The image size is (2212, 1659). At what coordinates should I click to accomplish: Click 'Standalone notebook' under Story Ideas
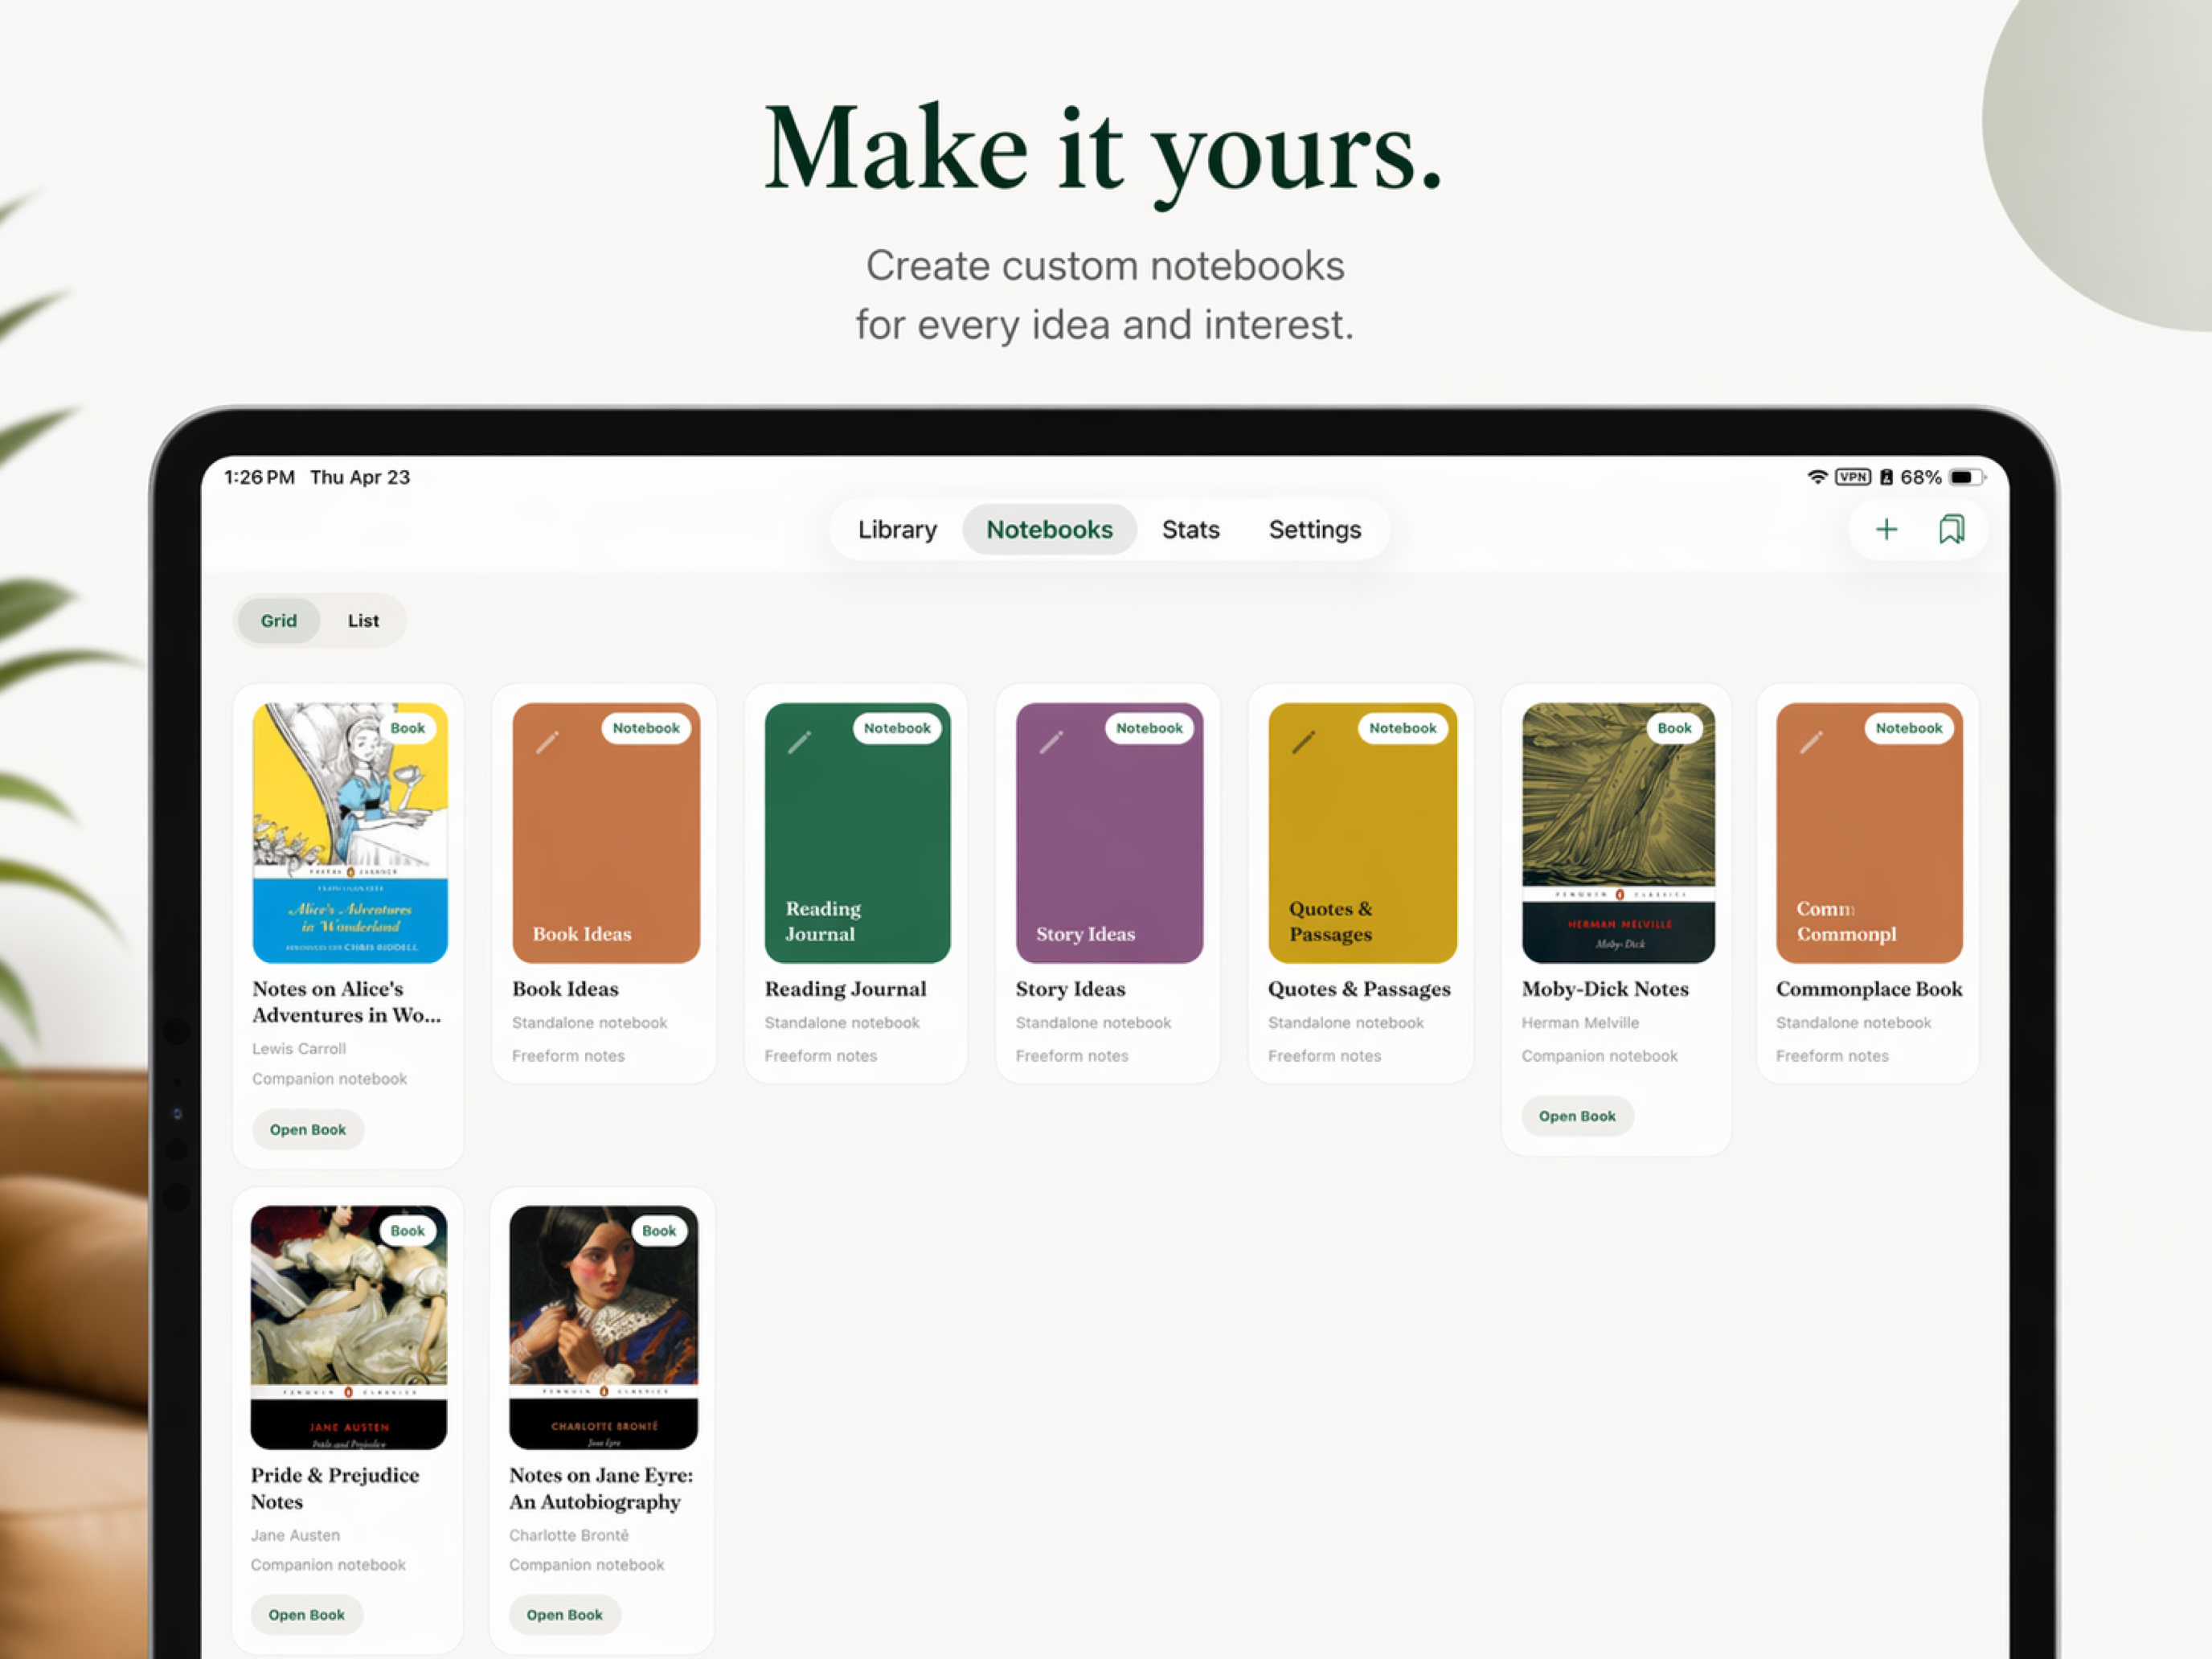coord(1093,1023)
